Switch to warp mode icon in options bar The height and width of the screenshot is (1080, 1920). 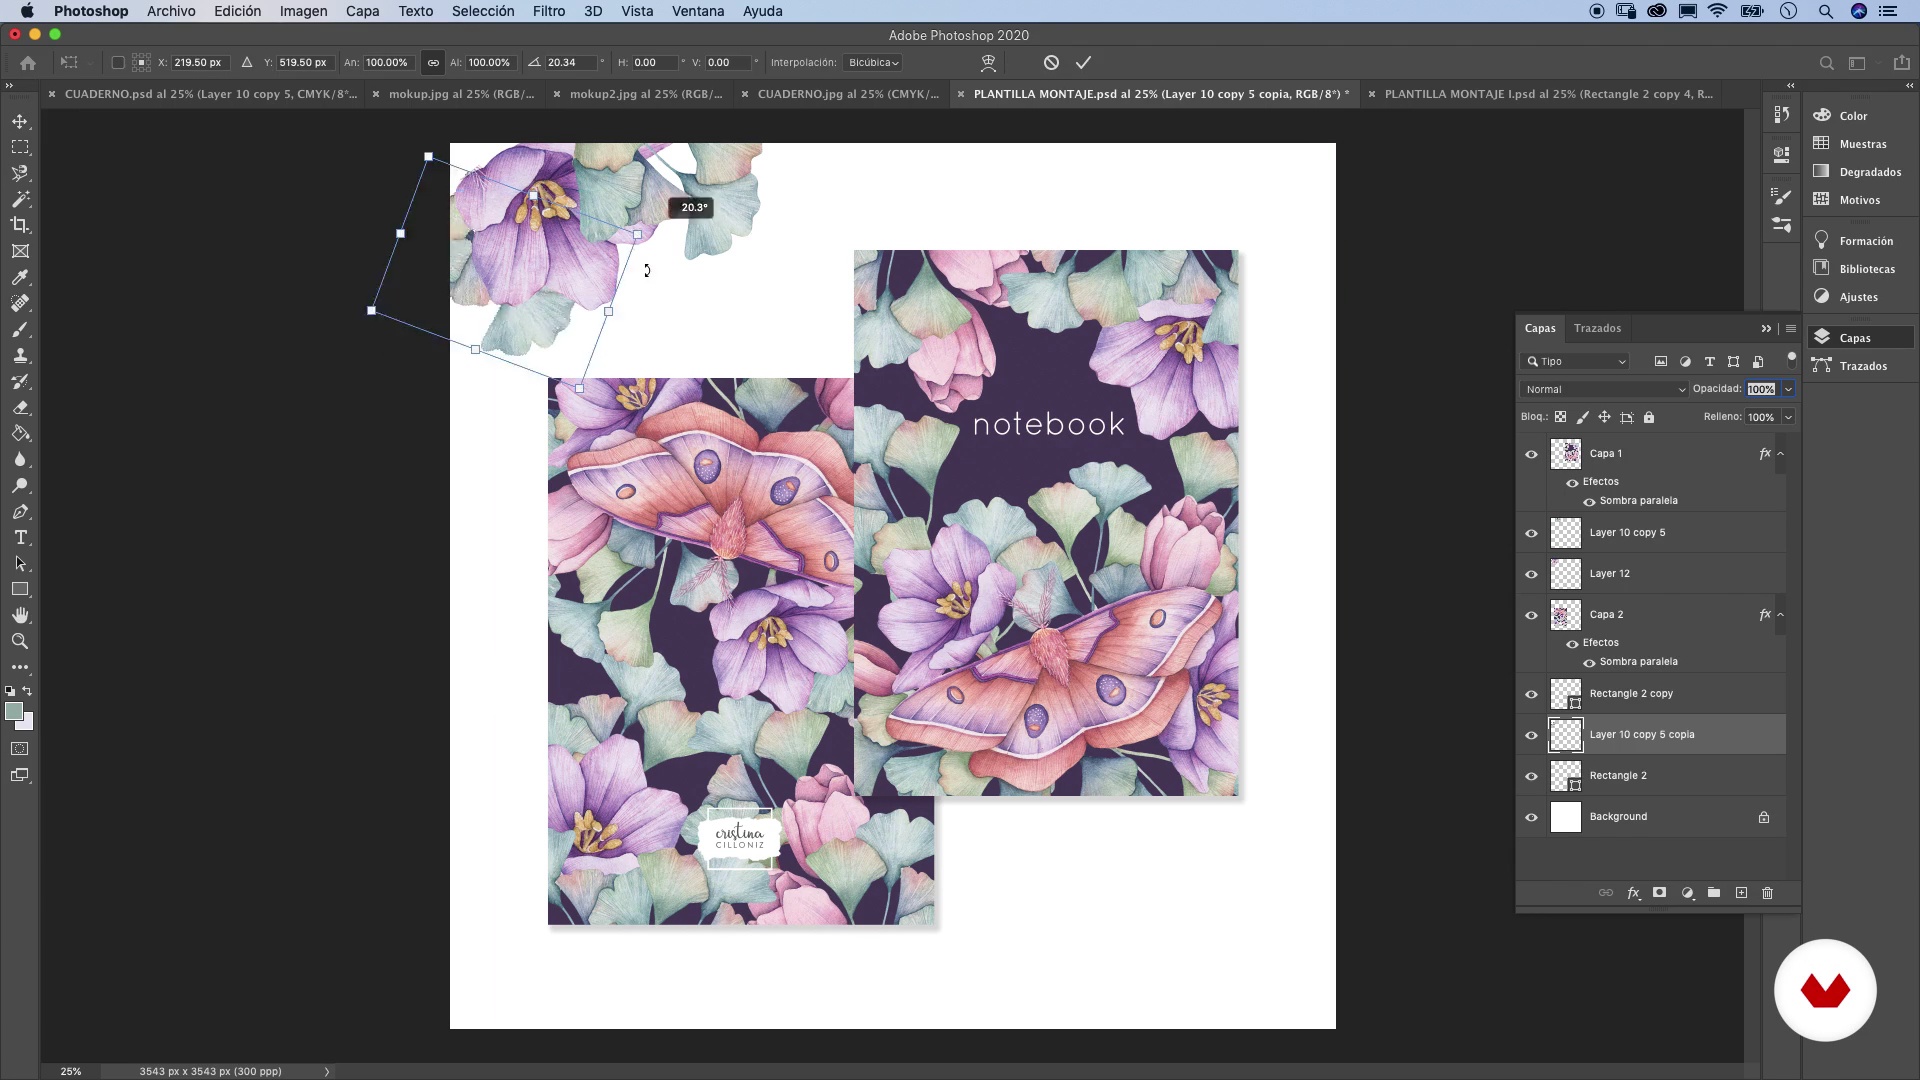[x=988, y=62]
